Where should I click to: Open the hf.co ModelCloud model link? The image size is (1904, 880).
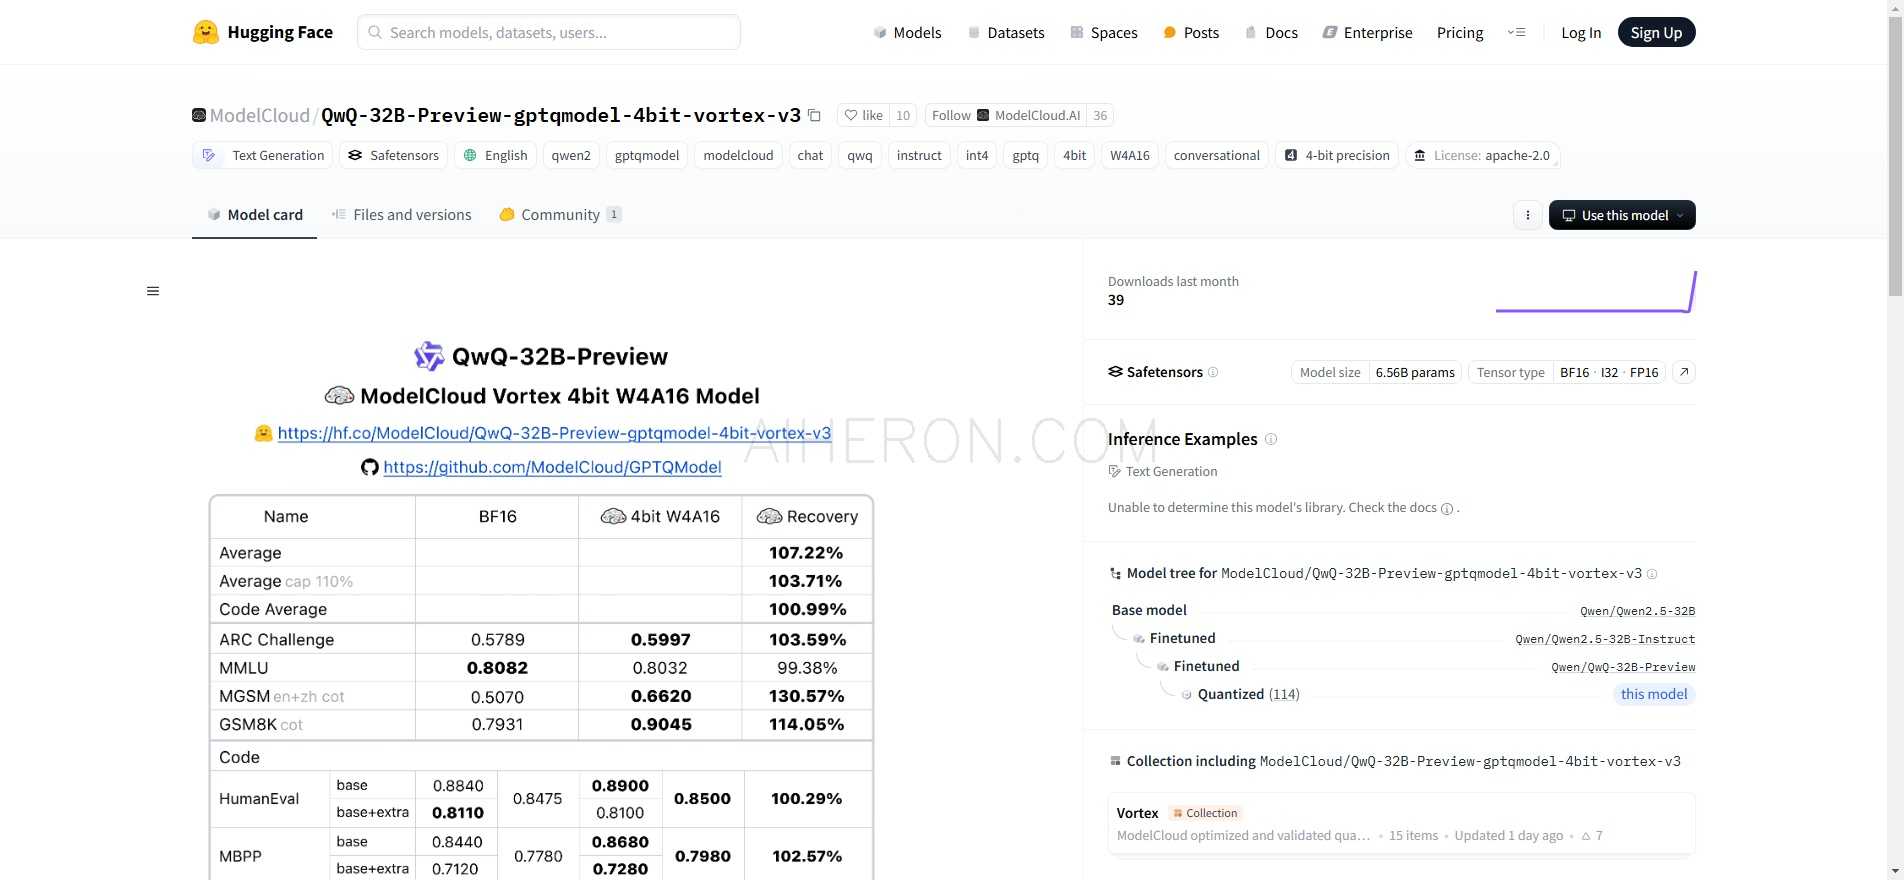point(554,433)
